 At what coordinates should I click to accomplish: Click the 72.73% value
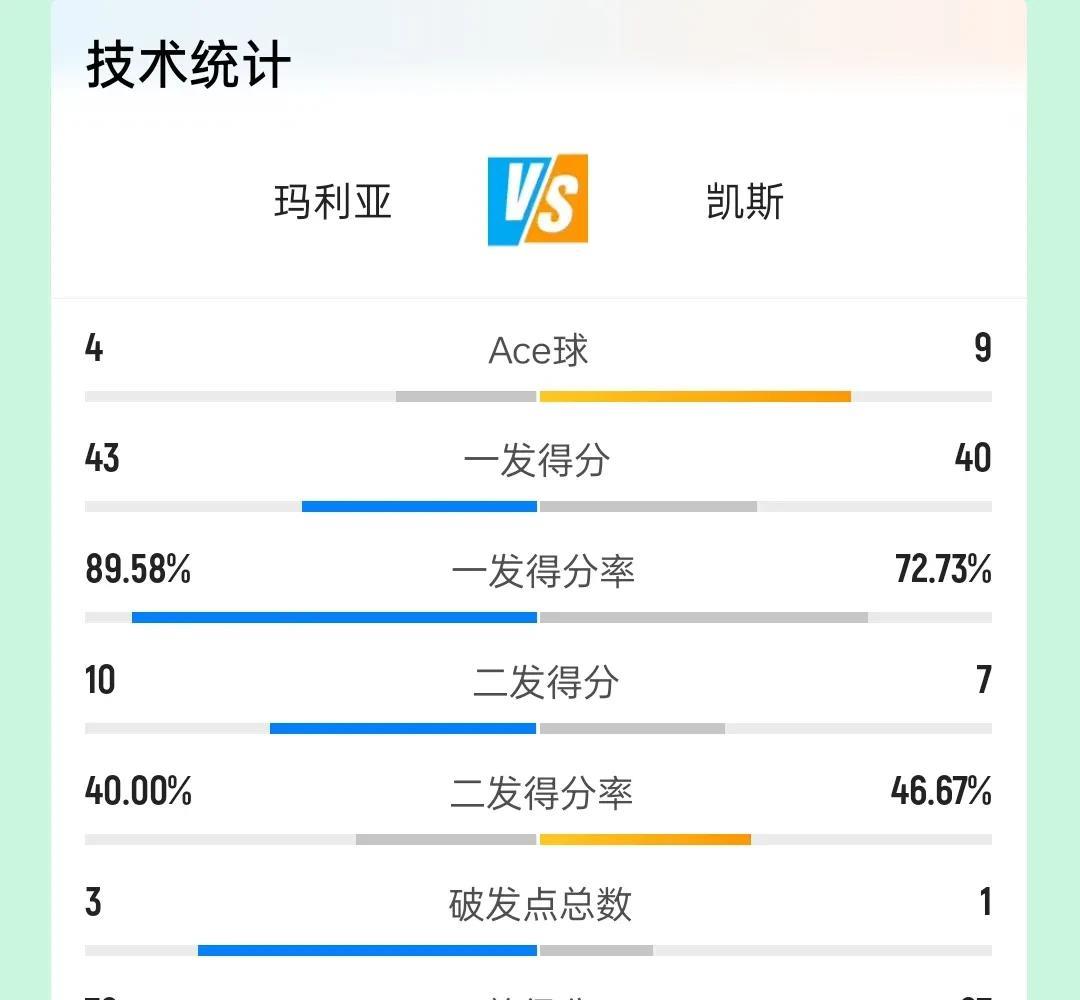click(943, 569)
